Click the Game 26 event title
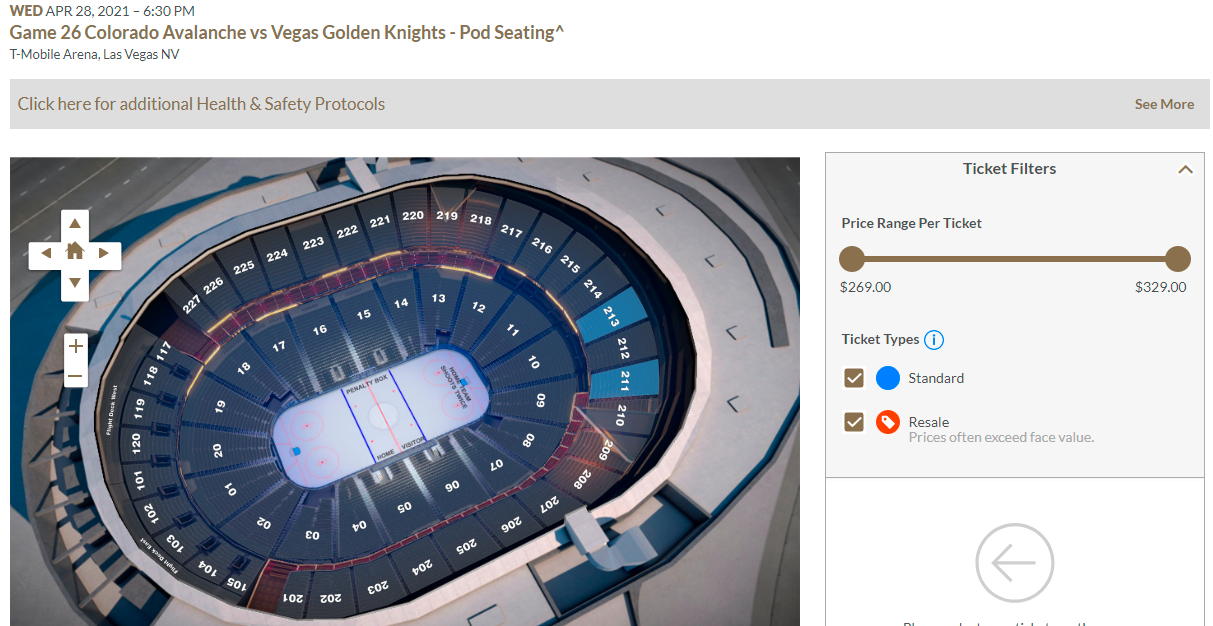This screenshot has width=1213, height=626. coord(287,32)
